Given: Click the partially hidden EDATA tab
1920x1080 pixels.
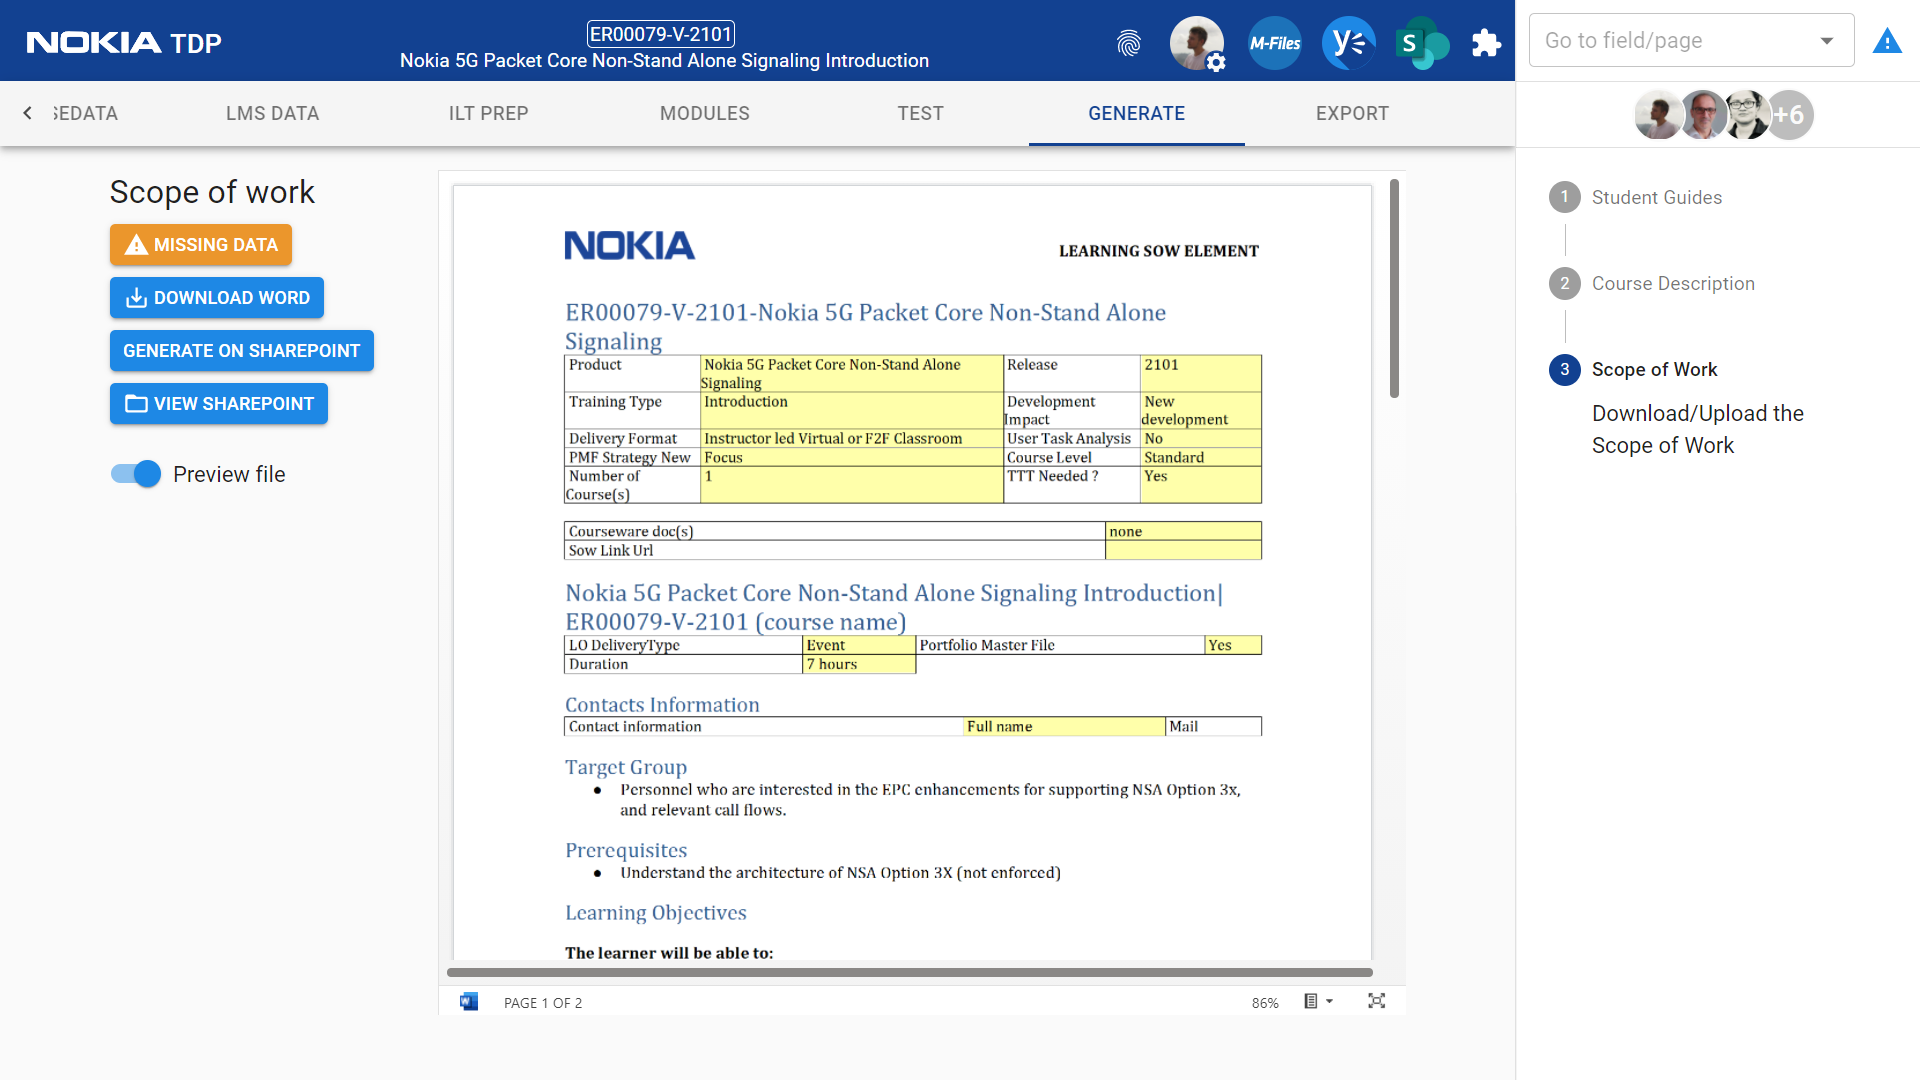Looking at the screenshot, I should (x=85, y=113).
